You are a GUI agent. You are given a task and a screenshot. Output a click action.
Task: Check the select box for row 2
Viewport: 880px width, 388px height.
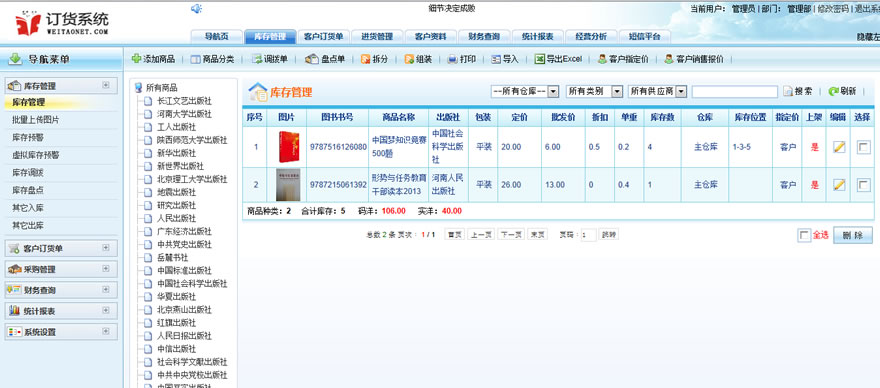click(x=864, y=185)
